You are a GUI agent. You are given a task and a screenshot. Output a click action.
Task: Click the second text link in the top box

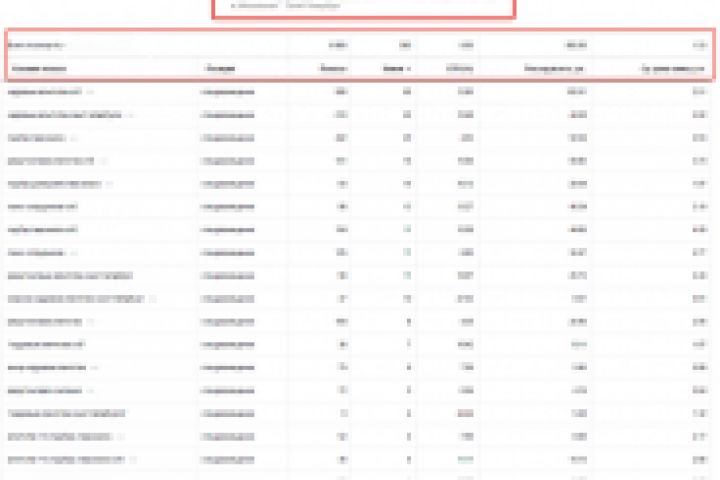(313, 6)
